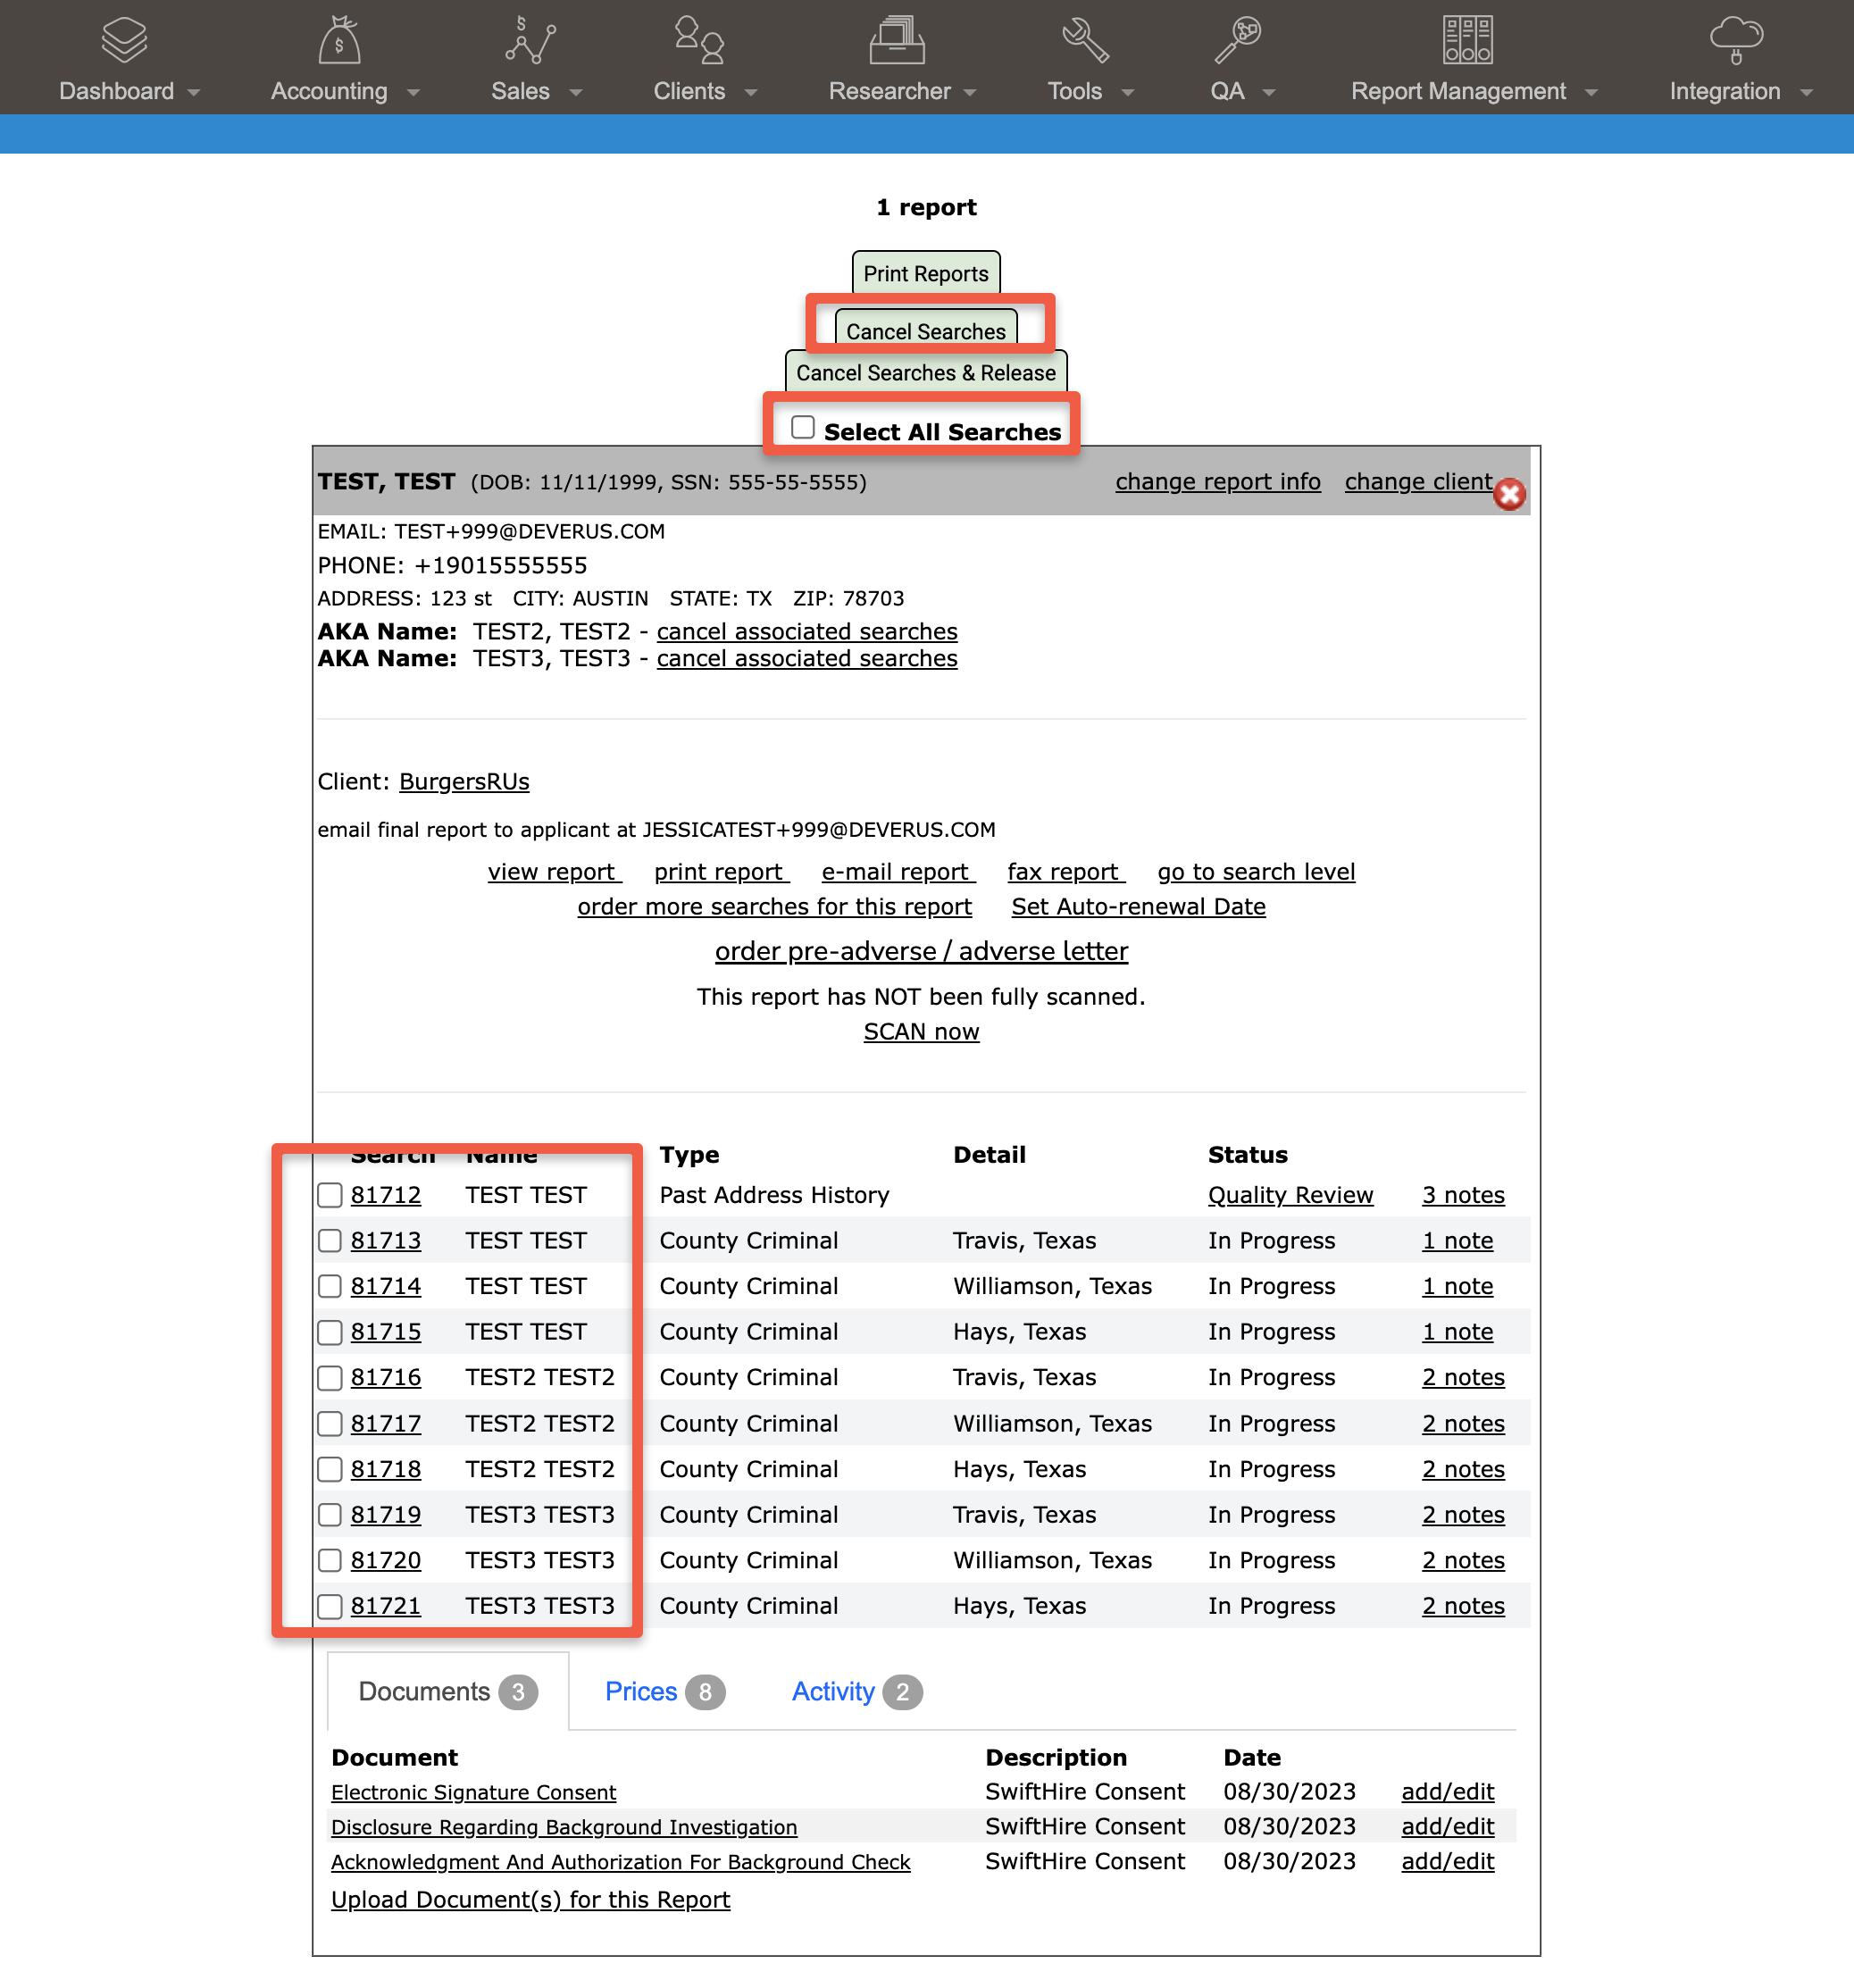The height and width of the screenshot is (1988, 1854).
Task: Cancel associated searches for TEST2, TEST2
Action: (807, 632)
